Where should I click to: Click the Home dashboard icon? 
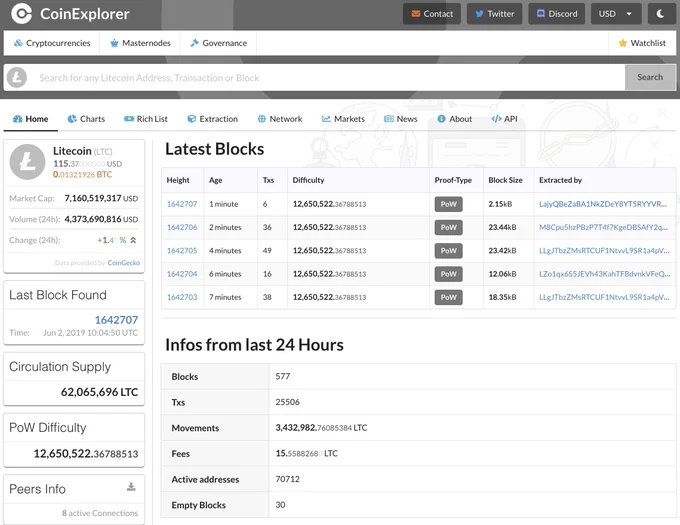[x=17, y=119]
